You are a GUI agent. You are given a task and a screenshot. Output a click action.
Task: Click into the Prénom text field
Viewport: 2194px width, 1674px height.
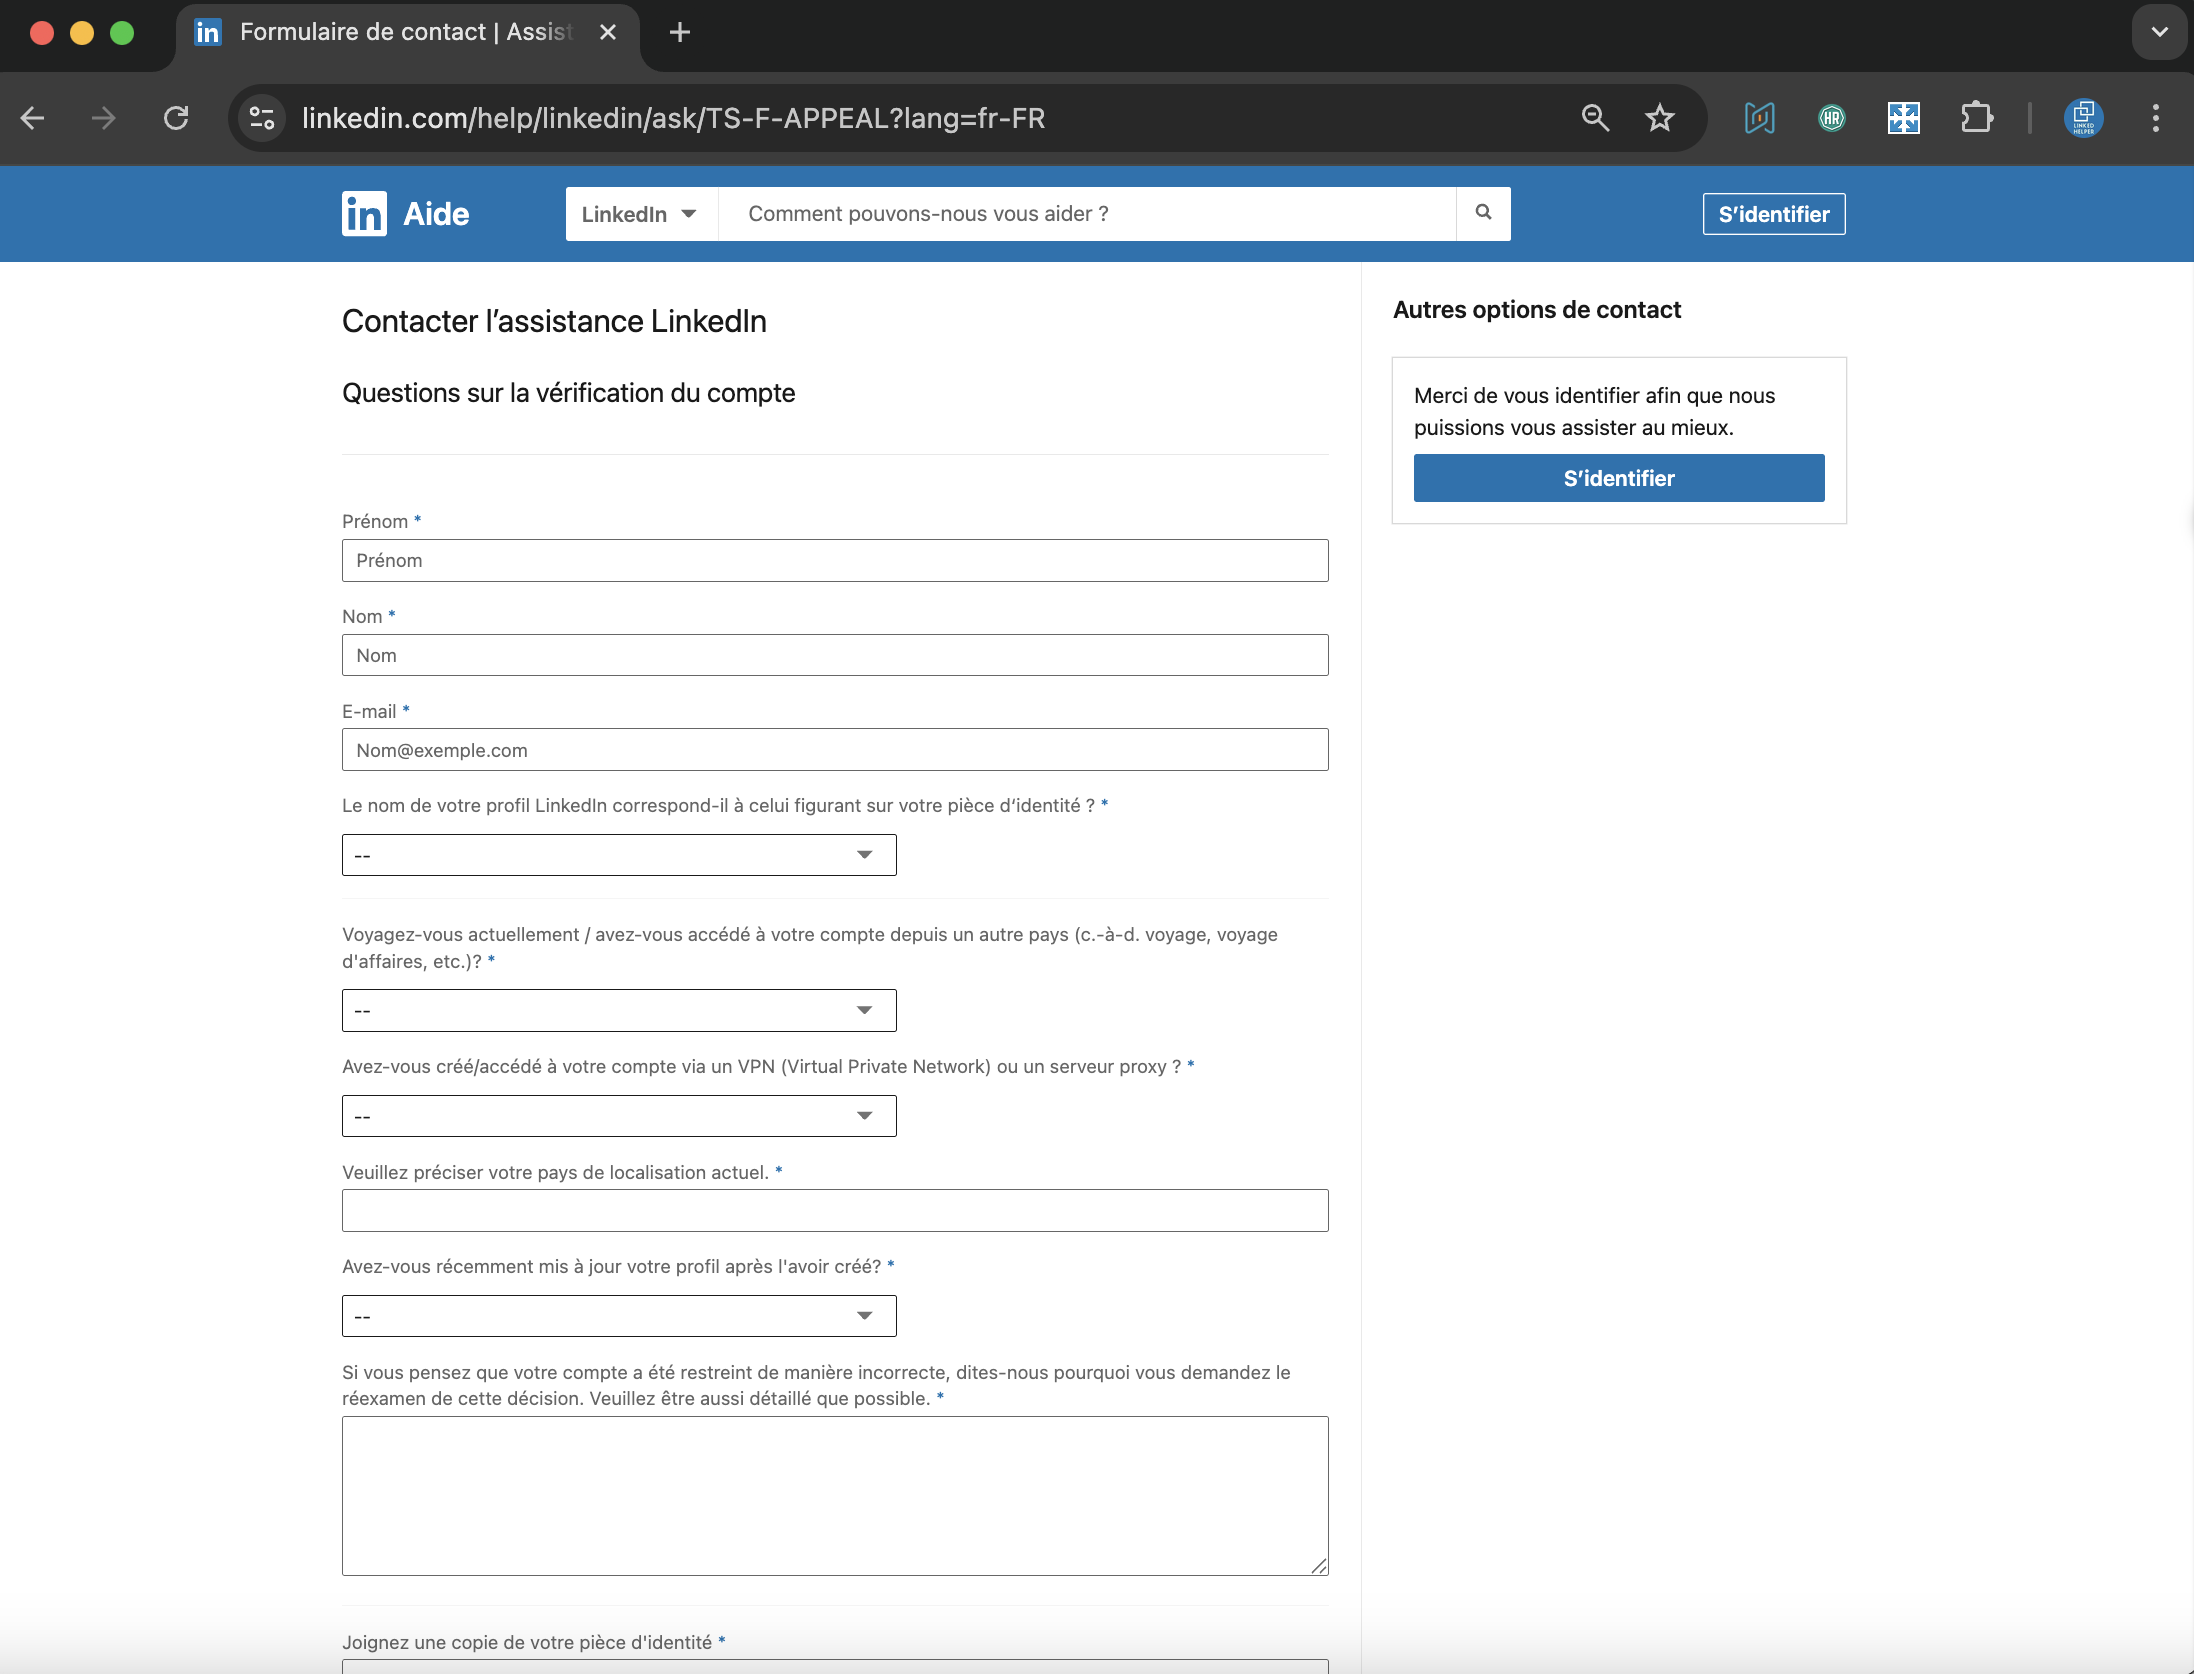click(x=834, y=561)
